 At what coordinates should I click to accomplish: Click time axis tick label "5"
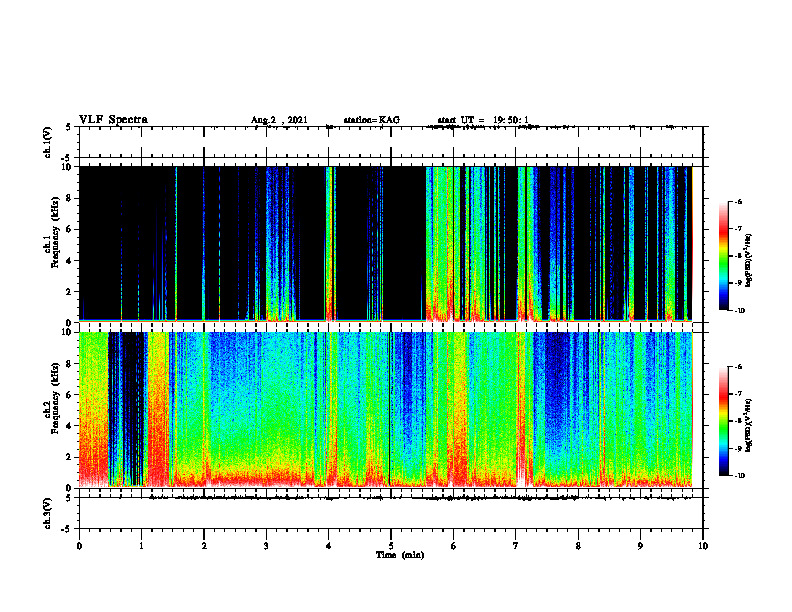(391, 546)
